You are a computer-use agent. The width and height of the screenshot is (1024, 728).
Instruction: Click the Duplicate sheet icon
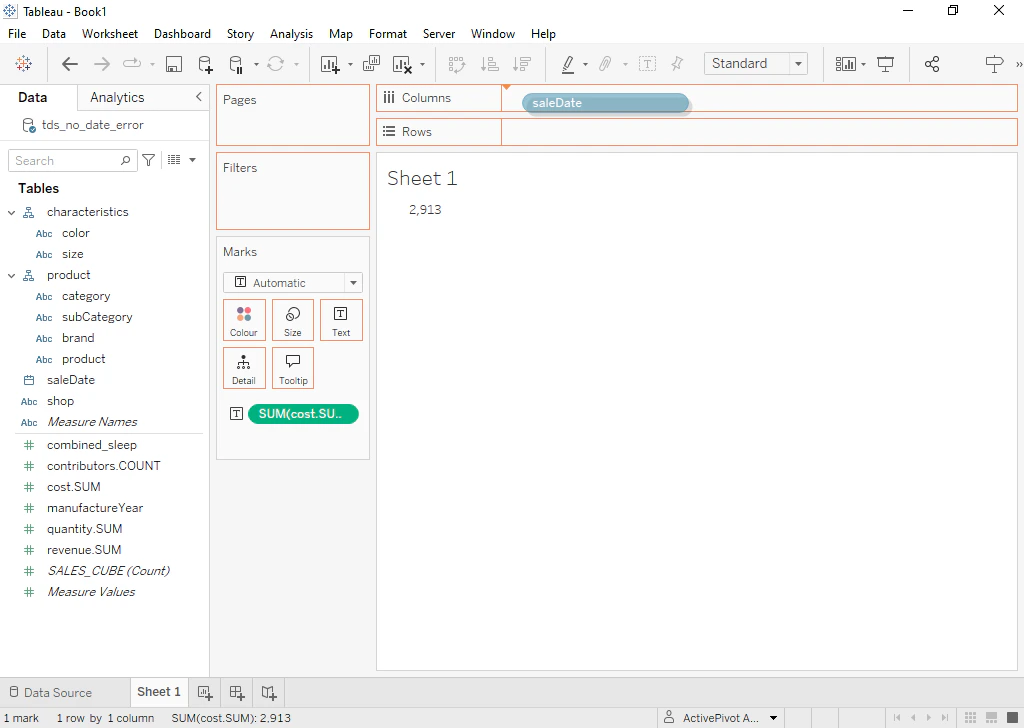371,63
